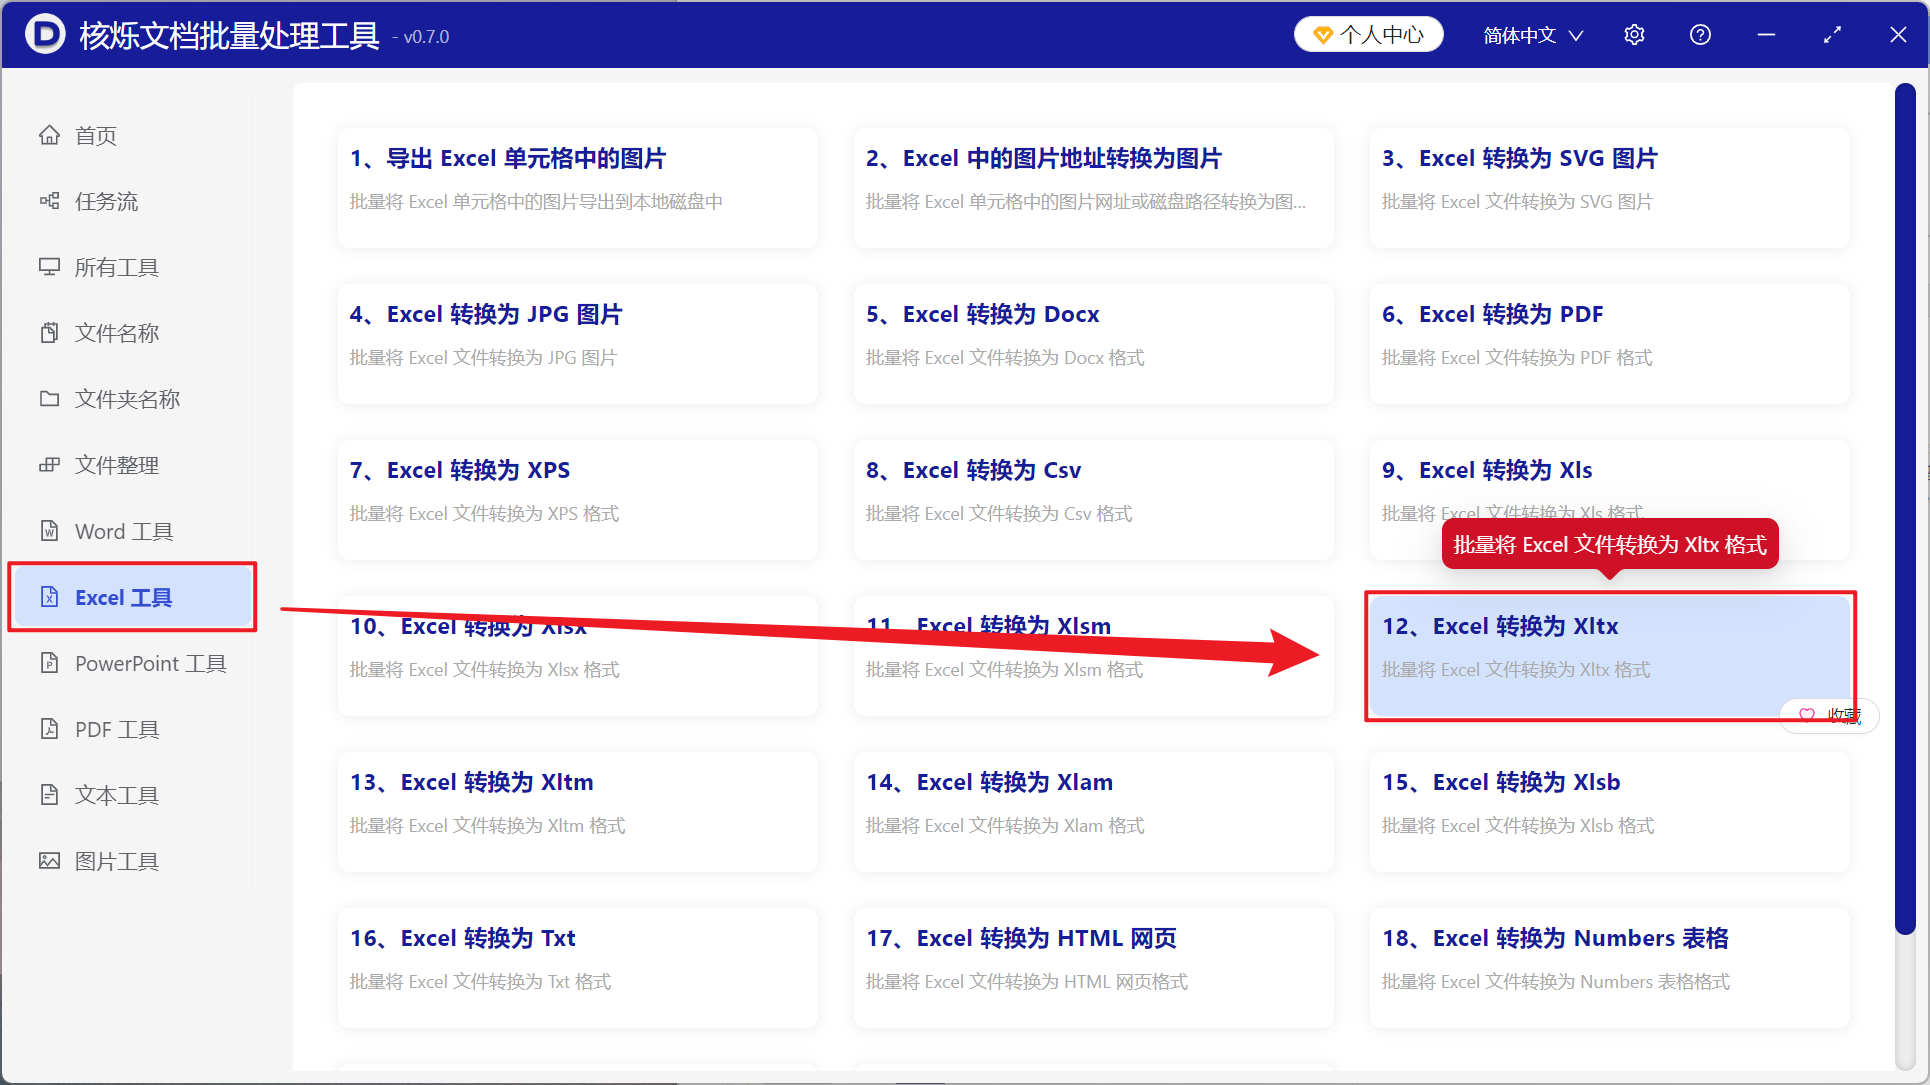Screen dimensions: 1930x1085
Task: Select the 所有工具 monitor icon
Action: pos(49,267)
